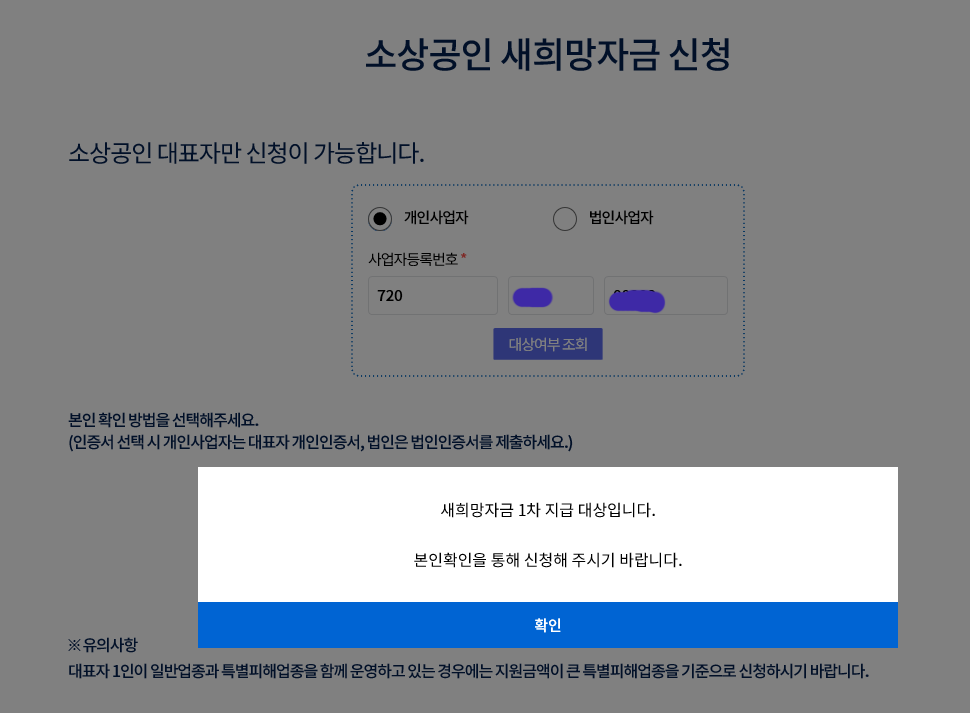Click the ※ 유의사항 heading
The height and width of the screenshot is (713, 970).
[x=103, y=645]
